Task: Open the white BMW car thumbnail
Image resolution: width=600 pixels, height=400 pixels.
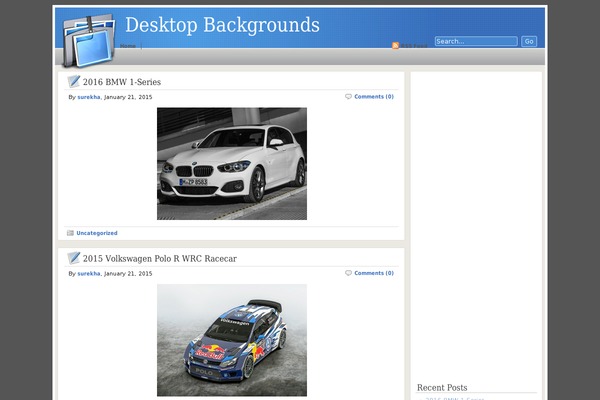Action: (232, 163)
